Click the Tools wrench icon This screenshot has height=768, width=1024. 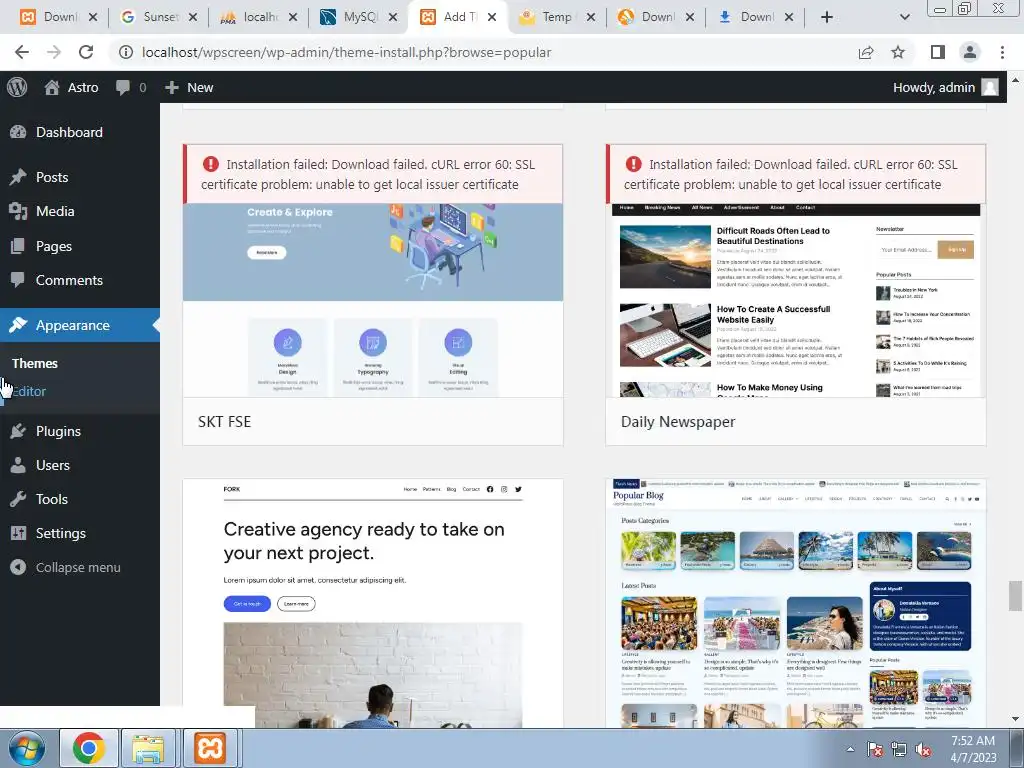(x=18, y=499)
